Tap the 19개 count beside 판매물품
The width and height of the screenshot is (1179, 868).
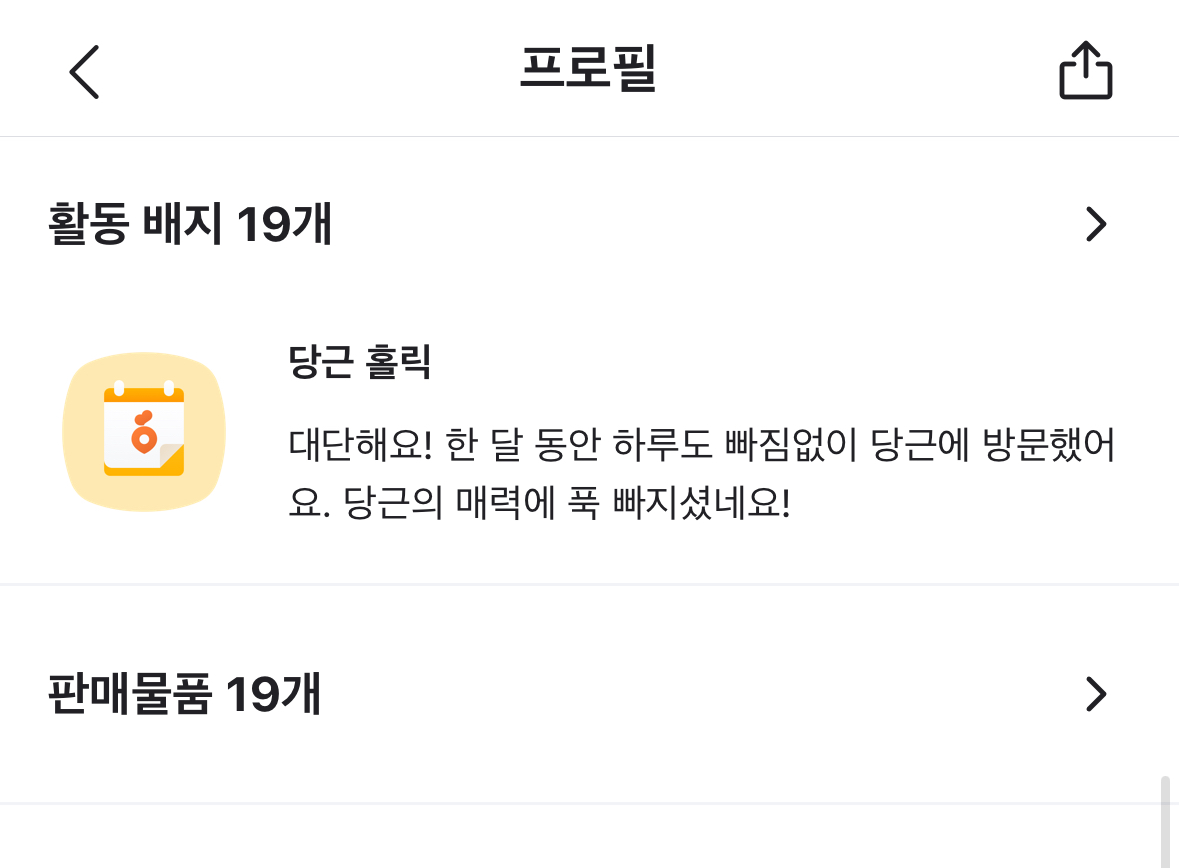pos(273,694)
